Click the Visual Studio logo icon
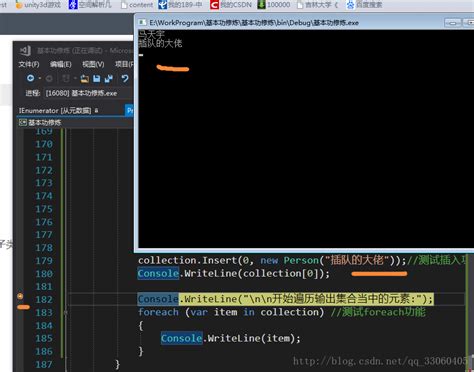474x372 pixels. (x=26, y=51)
